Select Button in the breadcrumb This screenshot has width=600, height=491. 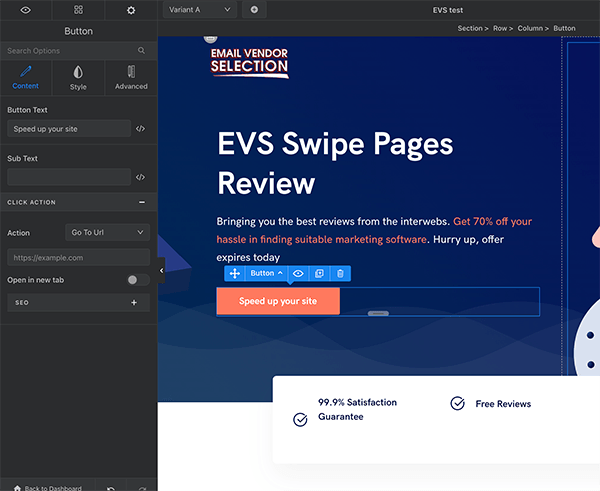click(x=564, y=28)
